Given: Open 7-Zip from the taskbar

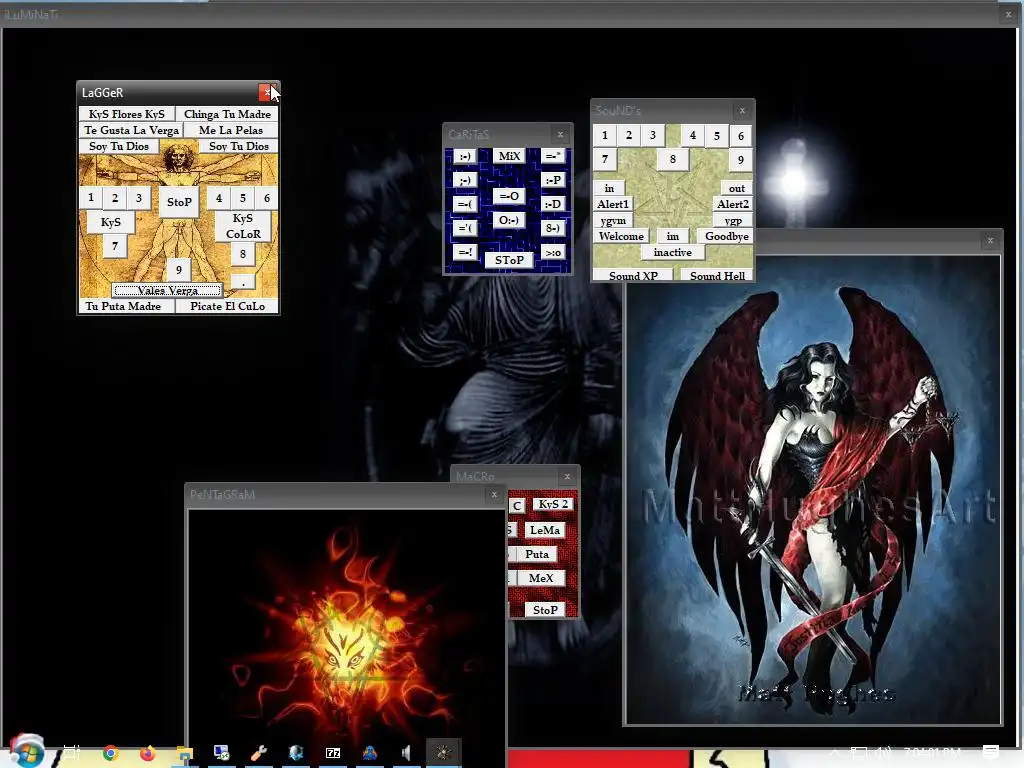Looking at the screenshot, I should coord(333,754).
